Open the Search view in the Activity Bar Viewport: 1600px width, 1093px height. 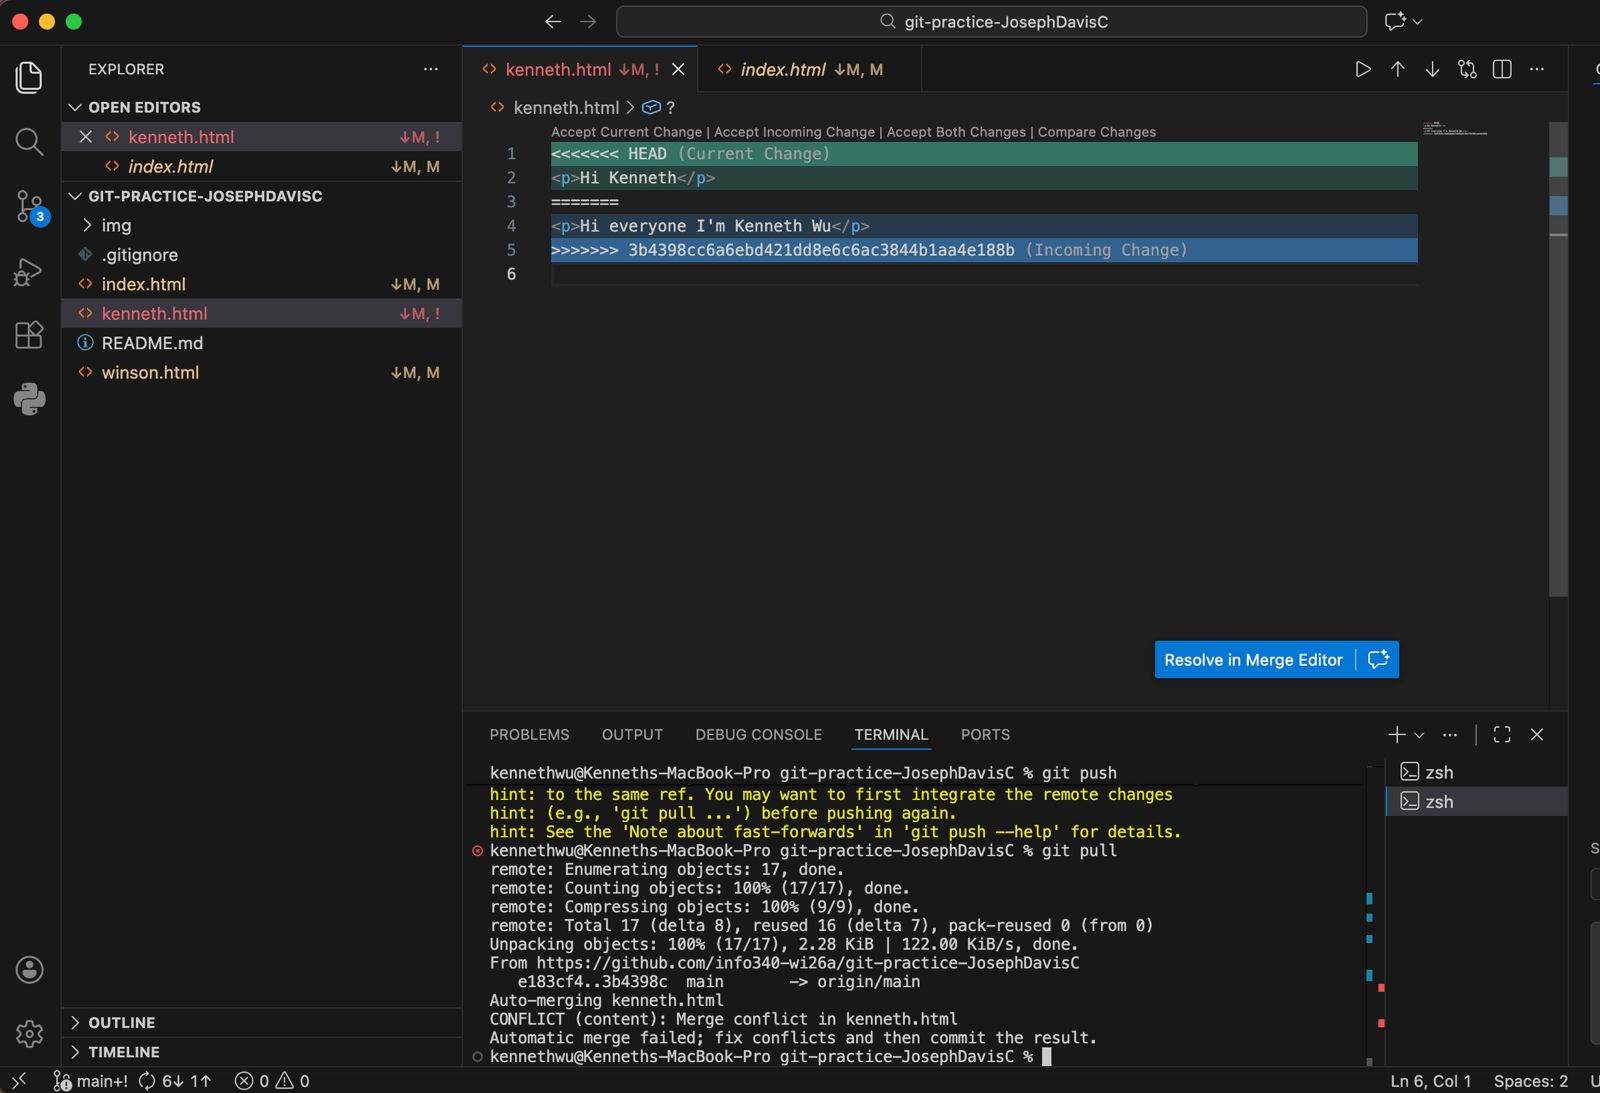tap(28, 142)
